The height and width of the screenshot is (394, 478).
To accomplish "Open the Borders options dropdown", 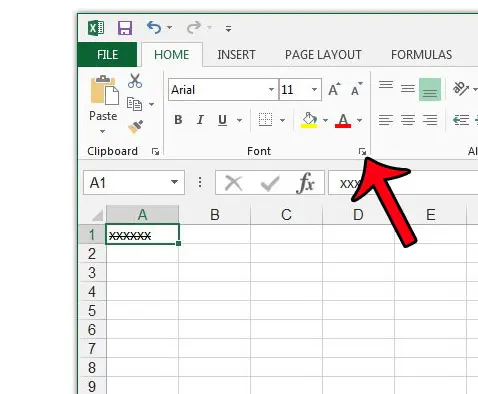I will (282, 120).
